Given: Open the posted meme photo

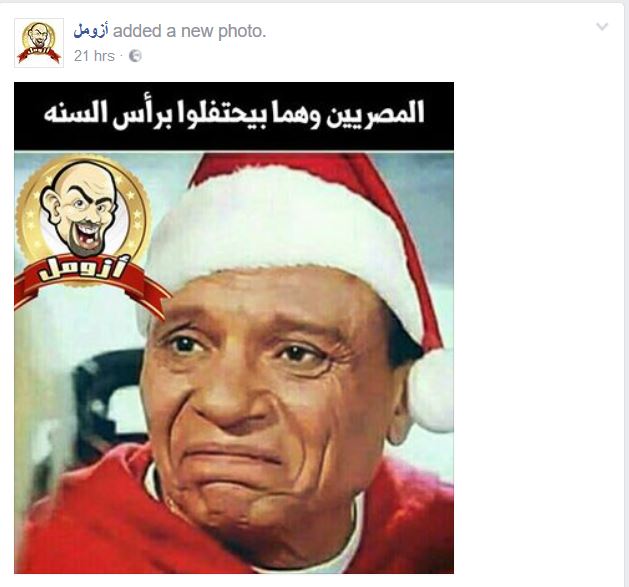Looking at the screenshot, I should (234, 328).
